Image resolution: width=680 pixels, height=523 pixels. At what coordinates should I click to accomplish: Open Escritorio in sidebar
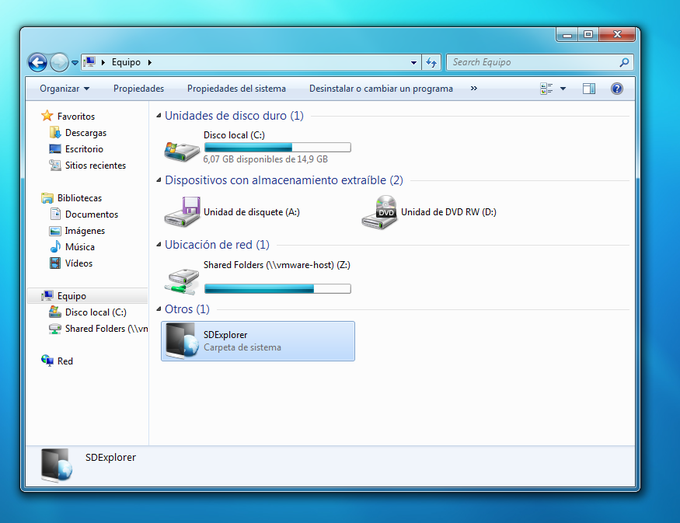point(84,149)
